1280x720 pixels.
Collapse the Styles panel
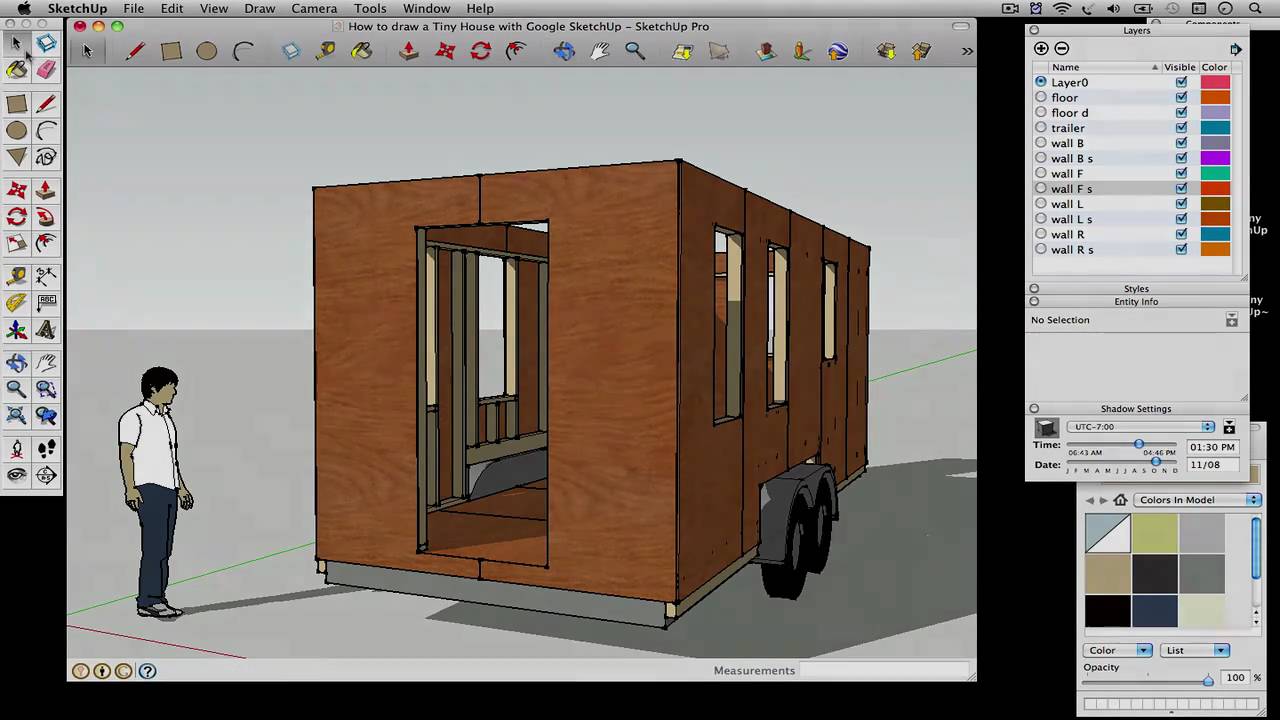pos(1034,289)
